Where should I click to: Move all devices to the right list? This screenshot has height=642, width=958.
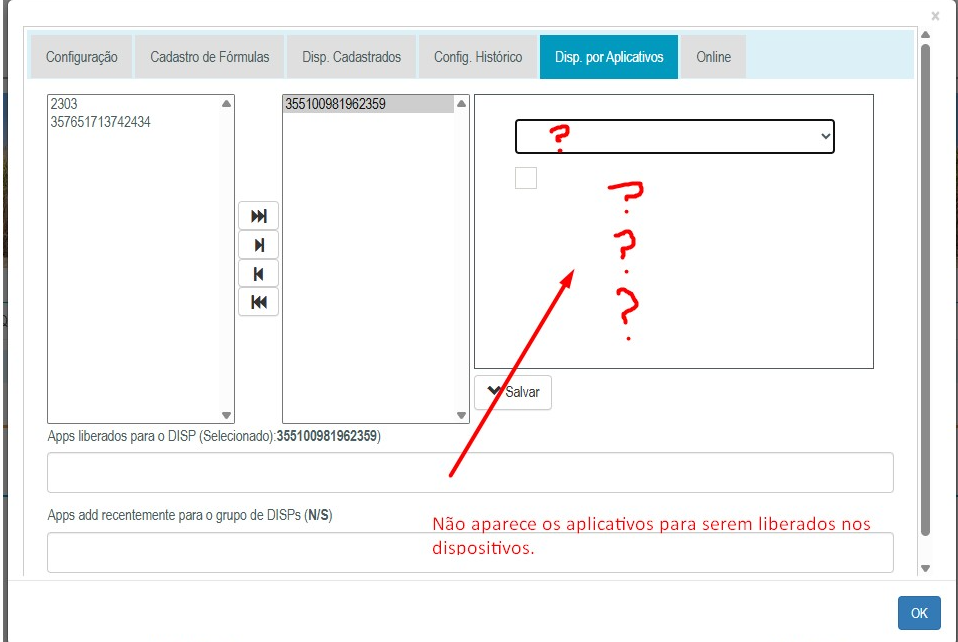coord(258,216)
